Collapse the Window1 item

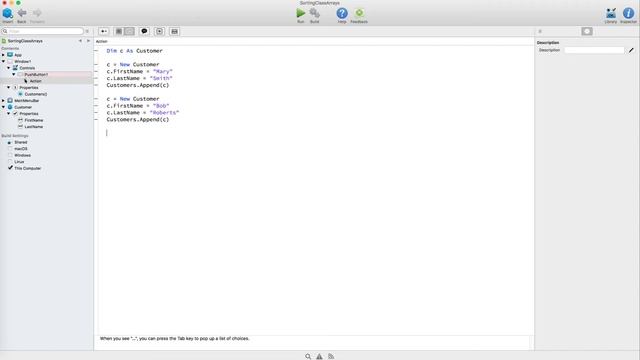[x=3, y=61]
